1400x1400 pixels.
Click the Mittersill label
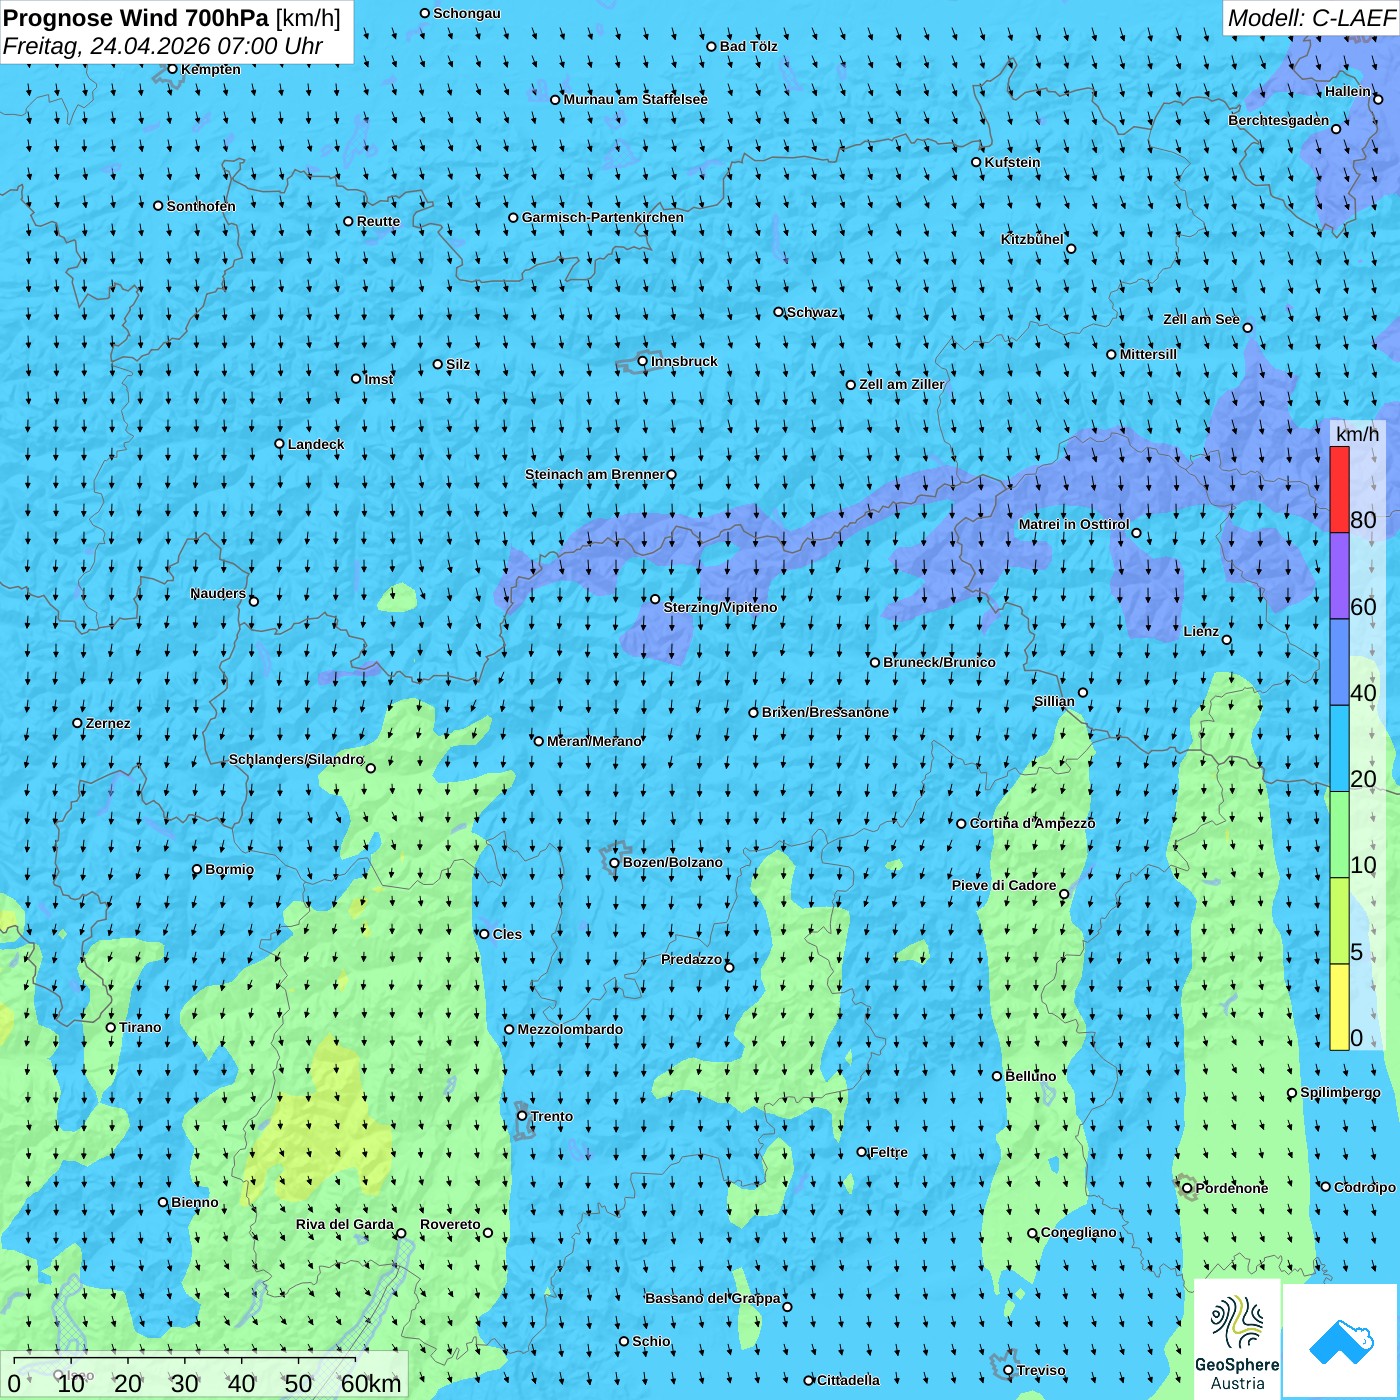[x=1148, y=354]
